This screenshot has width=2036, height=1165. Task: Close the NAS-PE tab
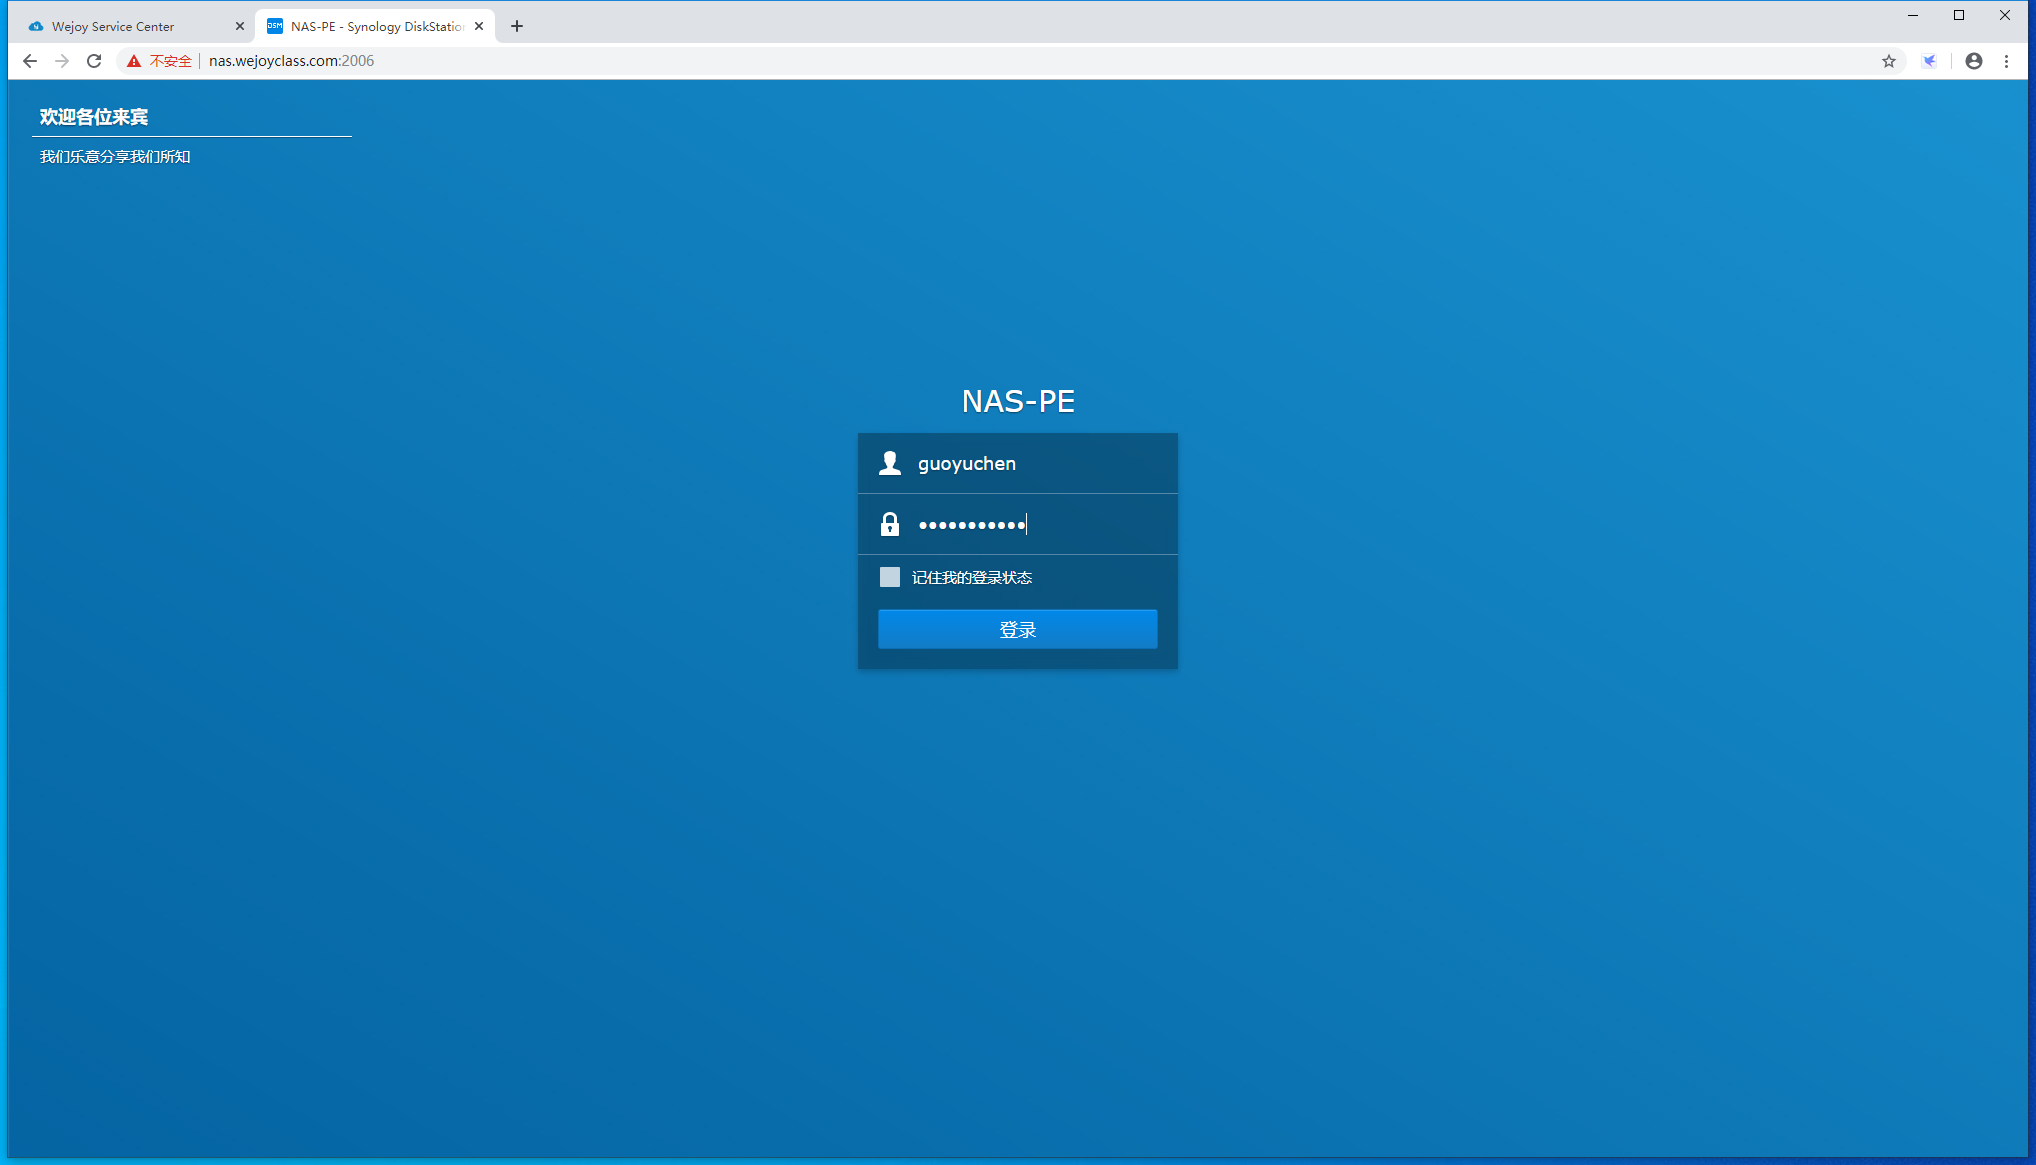pos(479,26)
